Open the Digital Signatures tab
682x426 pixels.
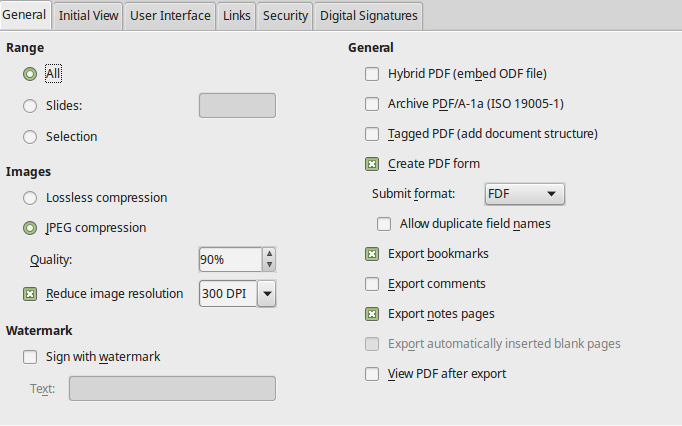coord(368,16)
